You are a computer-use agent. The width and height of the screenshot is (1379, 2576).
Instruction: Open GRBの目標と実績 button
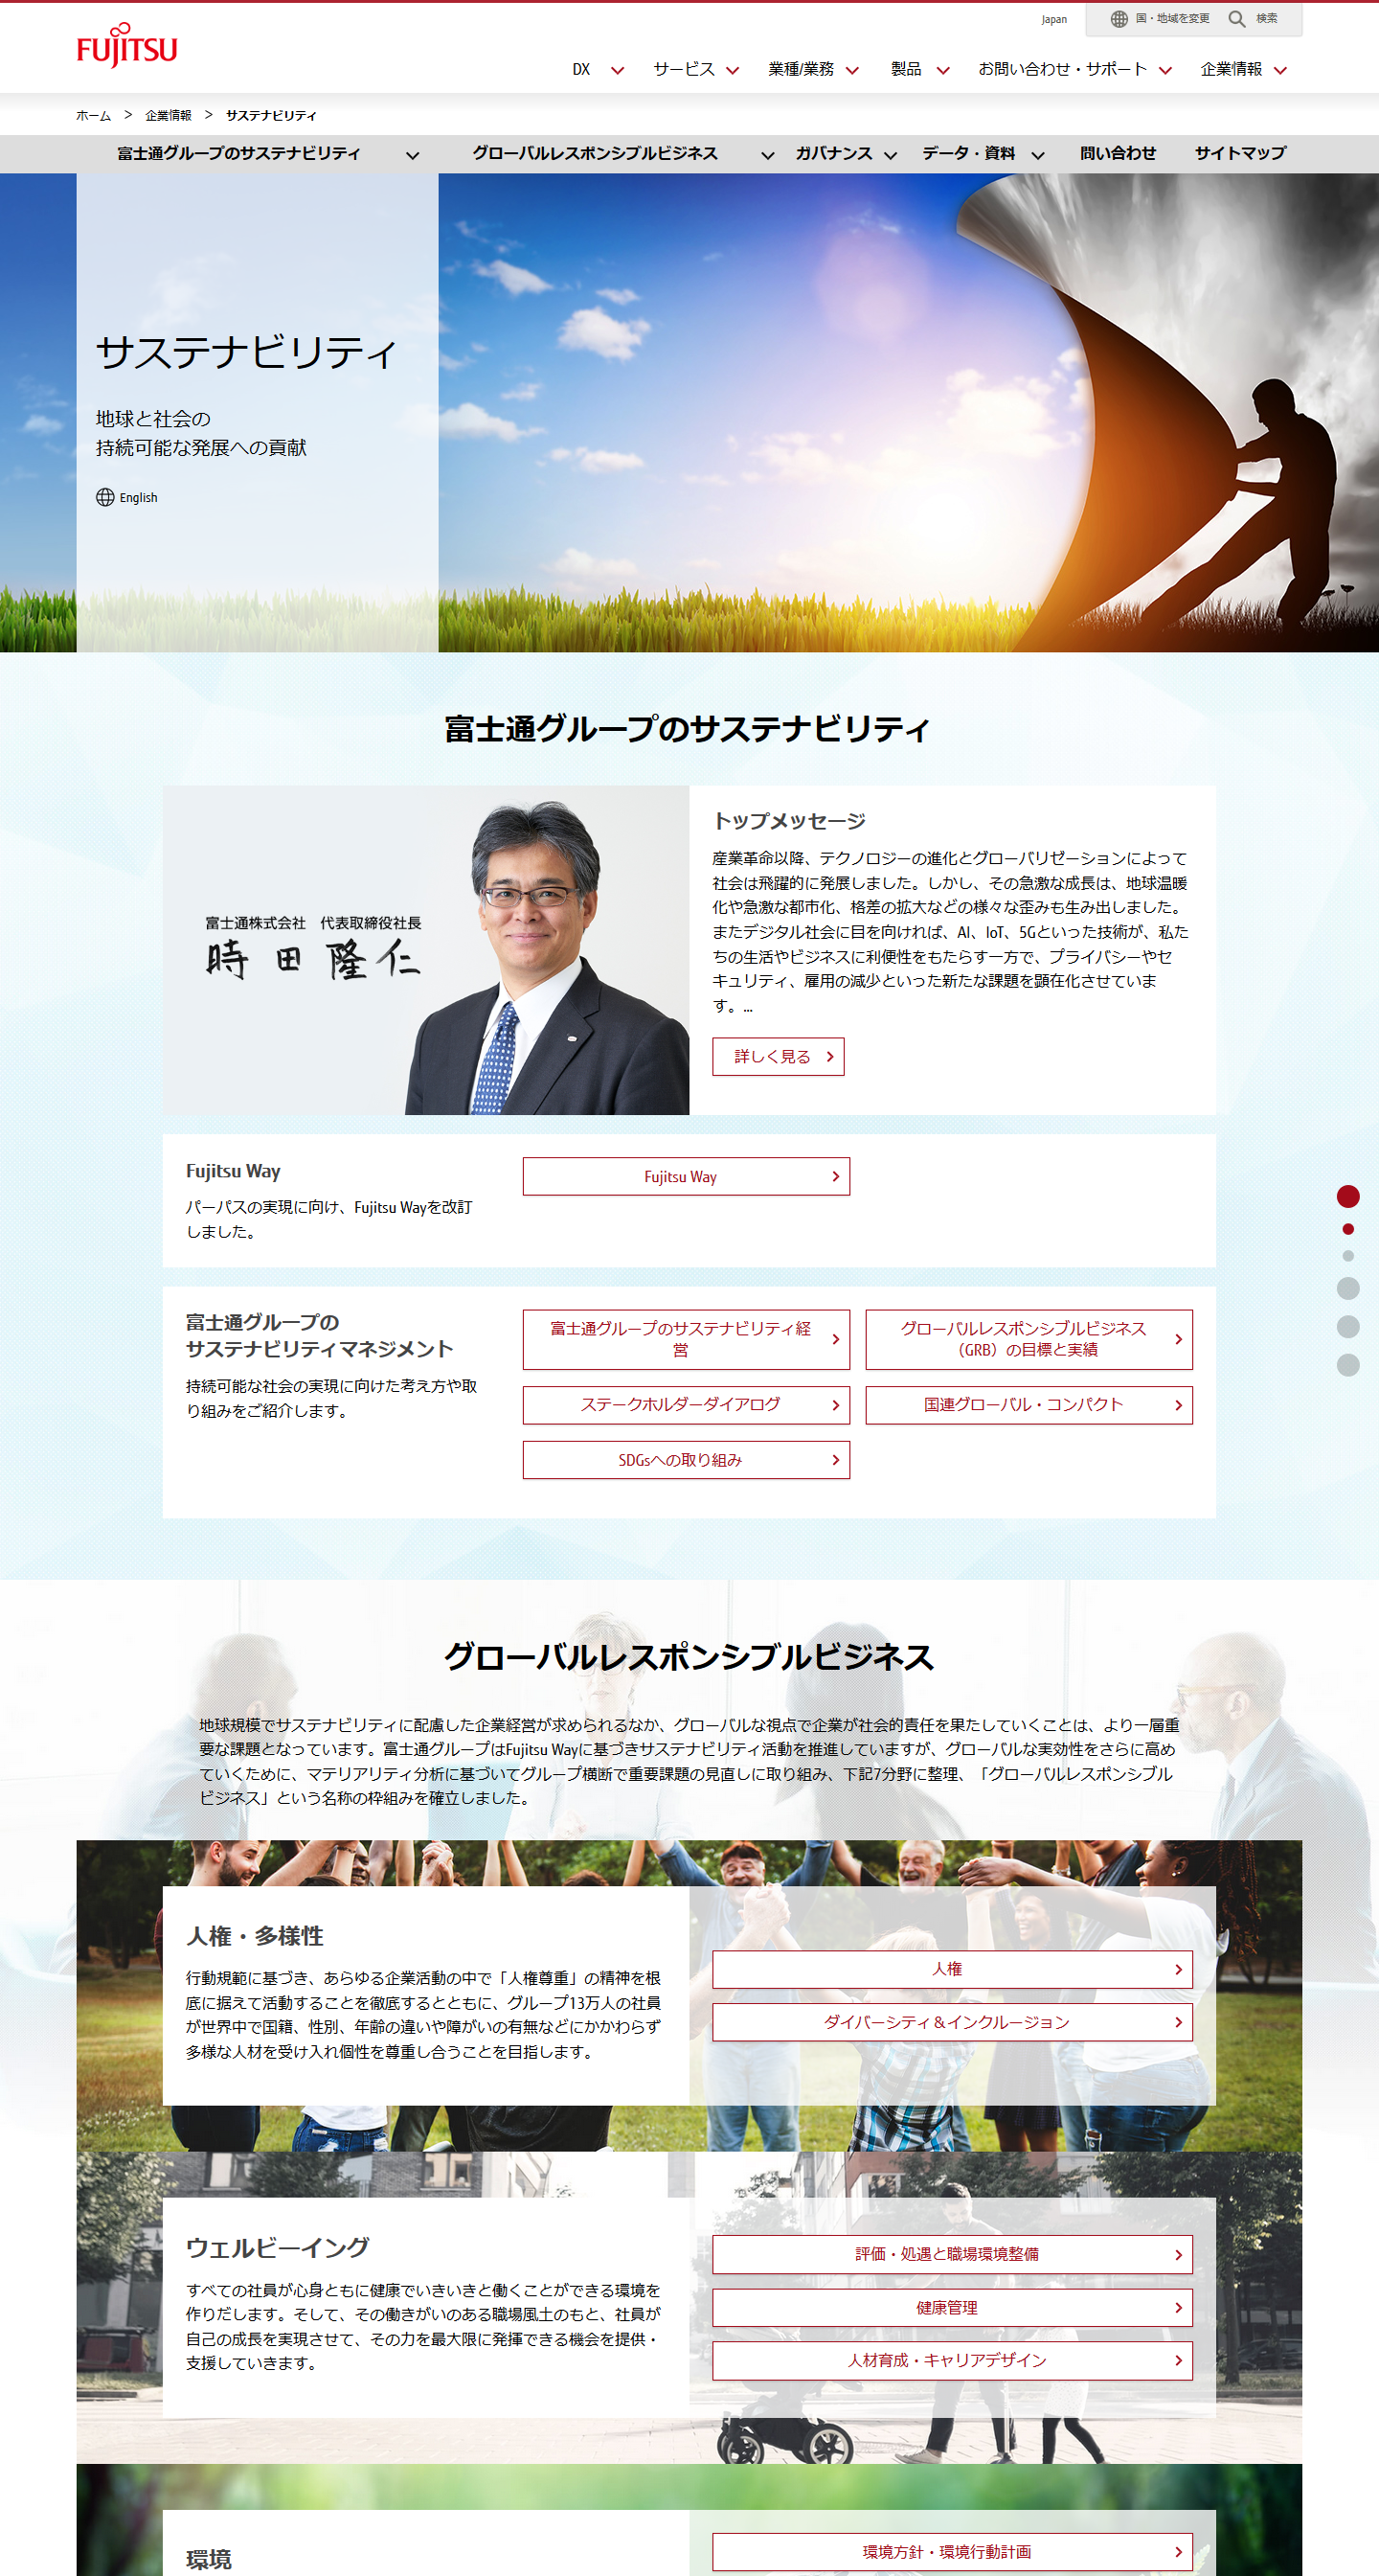pyautogui.click(x=1029, y=1339)
